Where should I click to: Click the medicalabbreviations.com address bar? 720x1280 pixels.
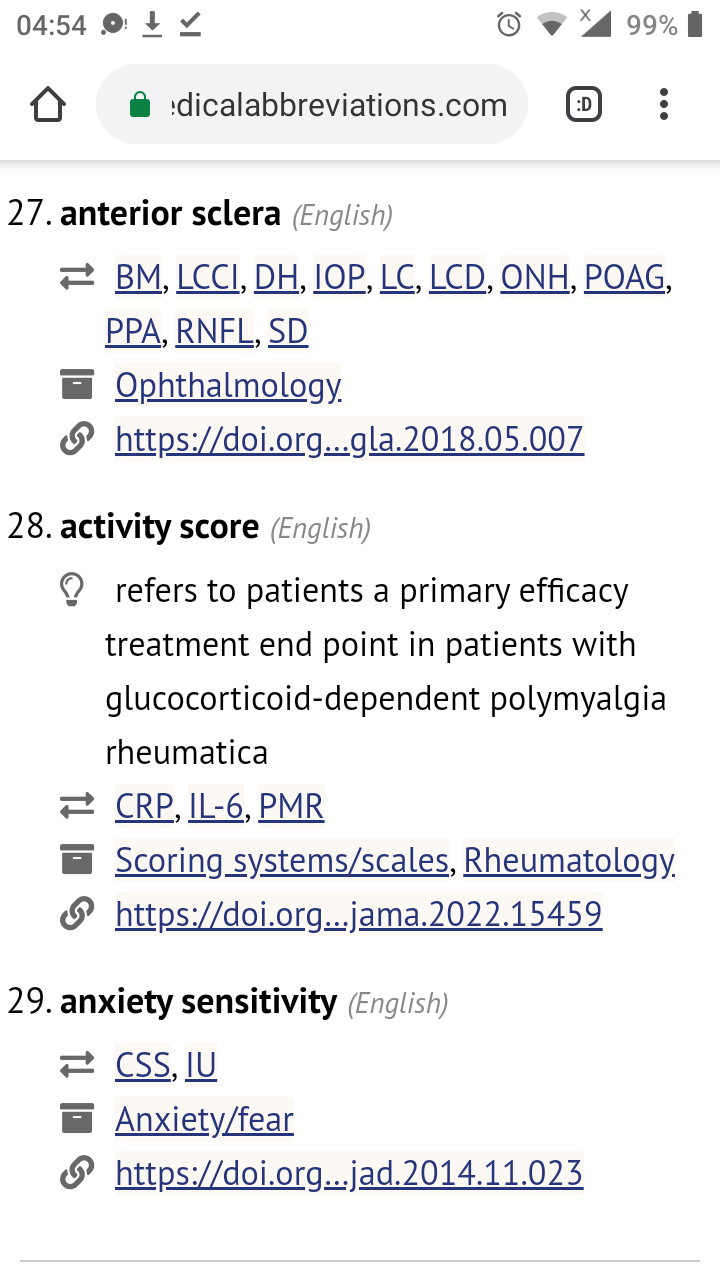pyautogui.click(x=312, y=104)
